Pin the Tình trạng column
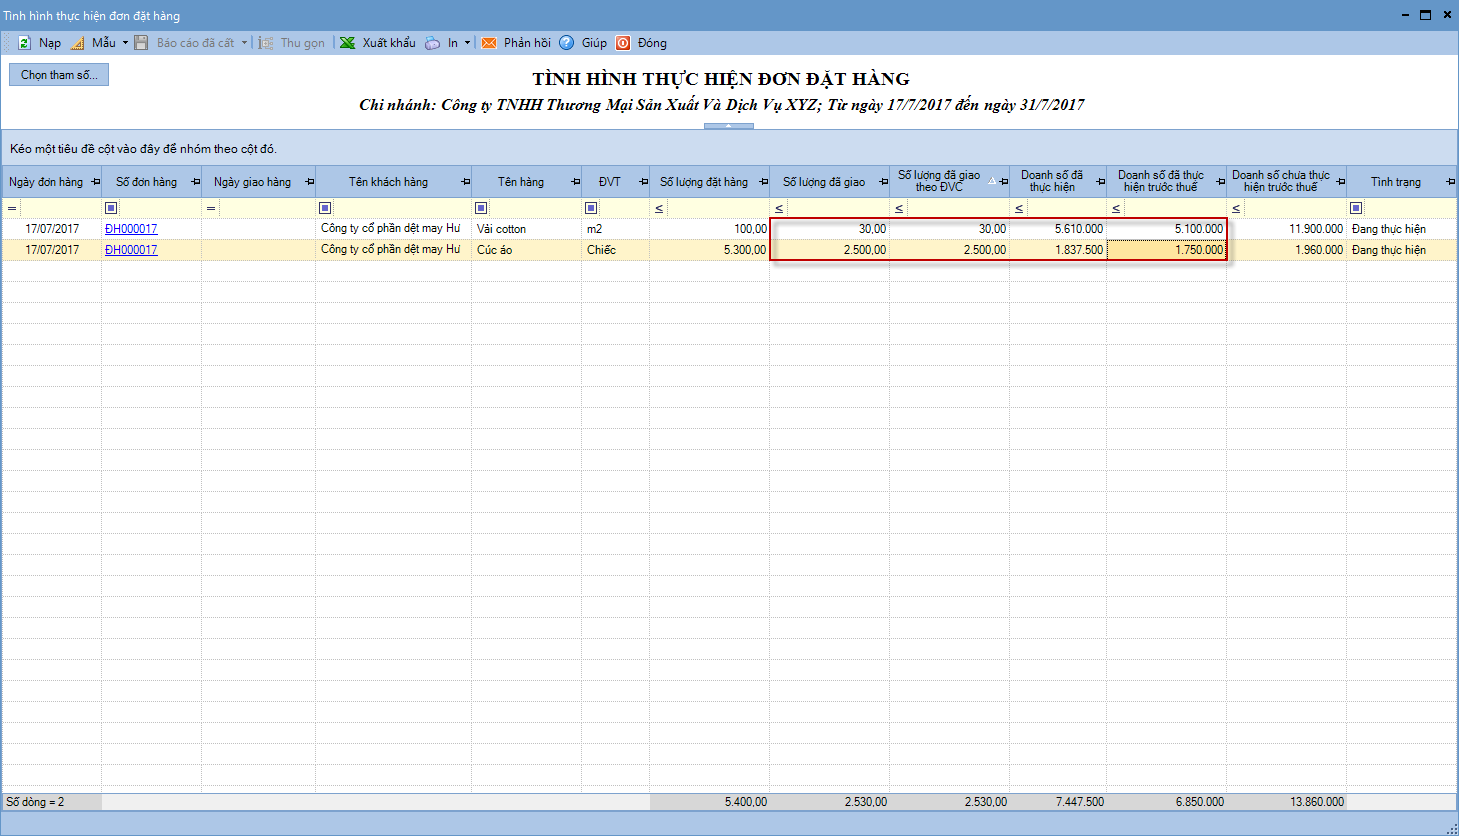 pyautogui.click(x=1450, y=182)
